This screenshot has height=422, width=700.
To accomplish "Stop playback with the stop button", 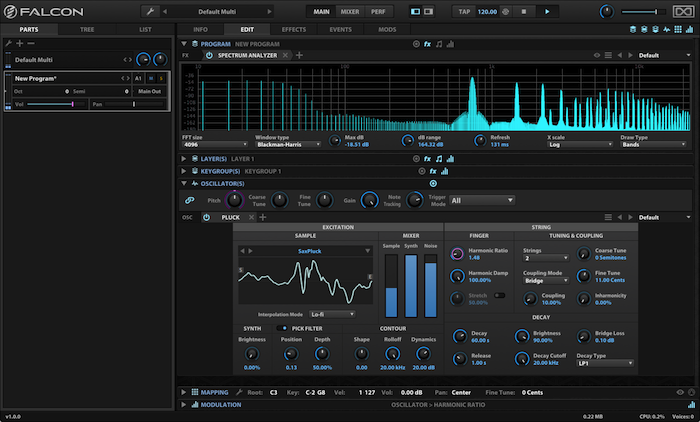I will point(524,12).
